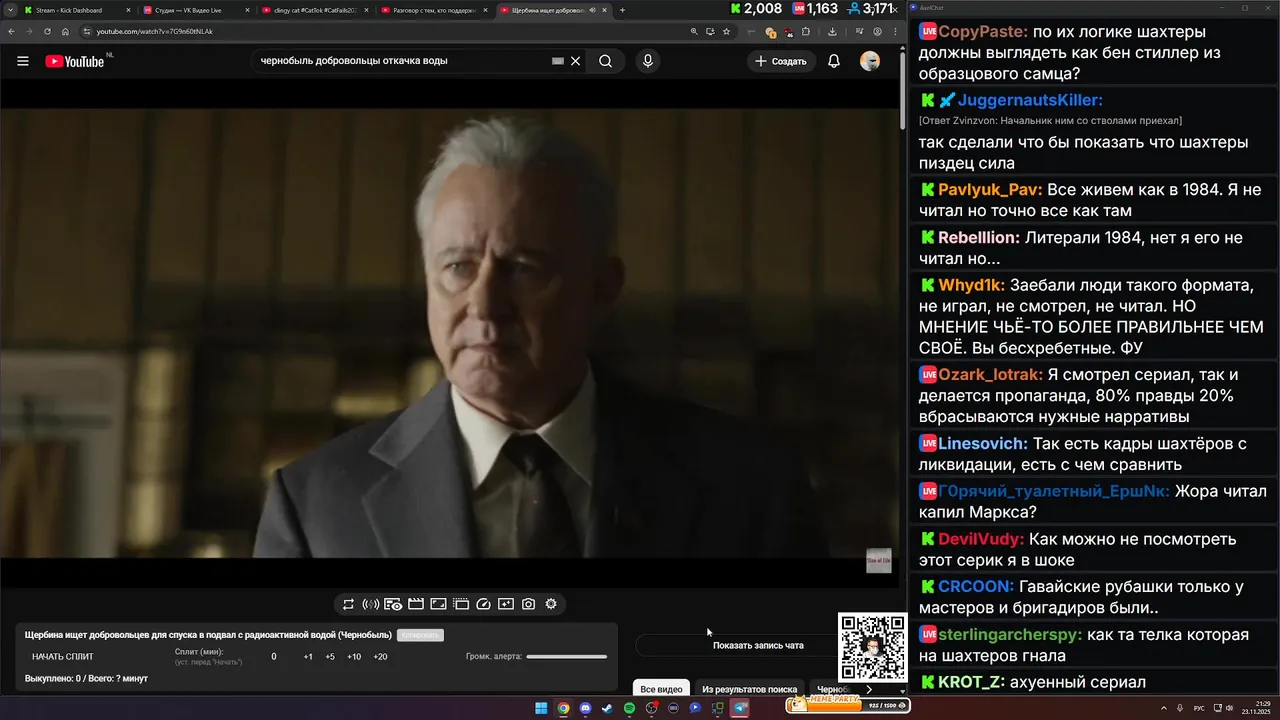Open Discord from the taskbar

tap(585, 708)
